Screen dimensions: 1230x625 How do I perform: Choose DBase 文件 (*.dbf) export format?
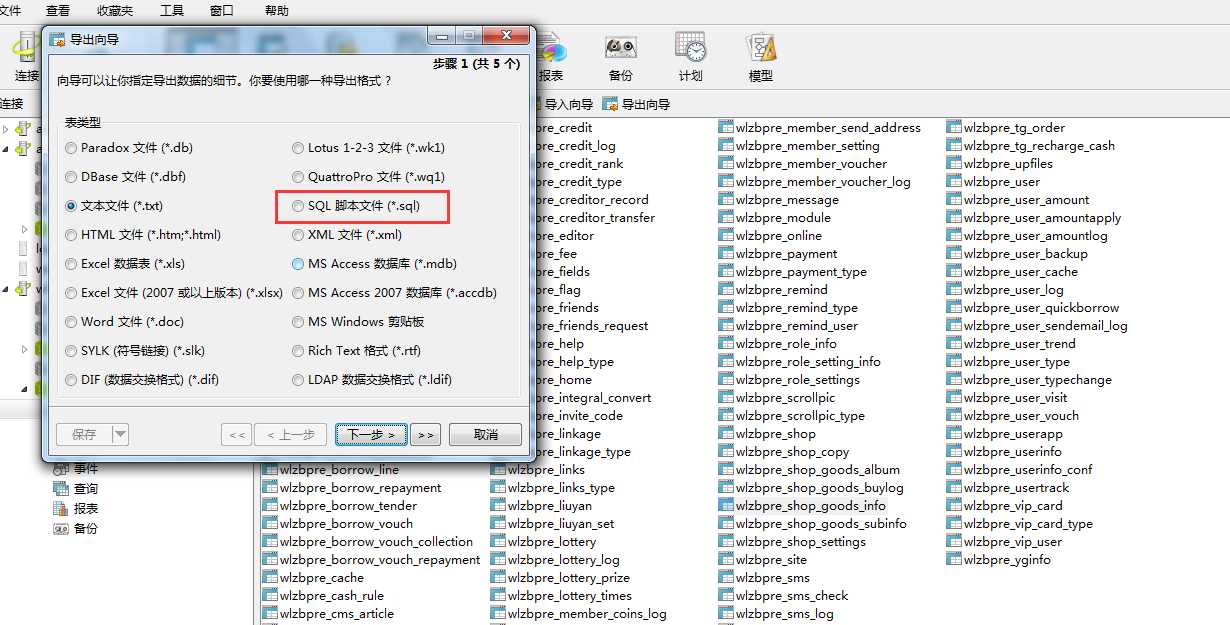click(126, 177)
